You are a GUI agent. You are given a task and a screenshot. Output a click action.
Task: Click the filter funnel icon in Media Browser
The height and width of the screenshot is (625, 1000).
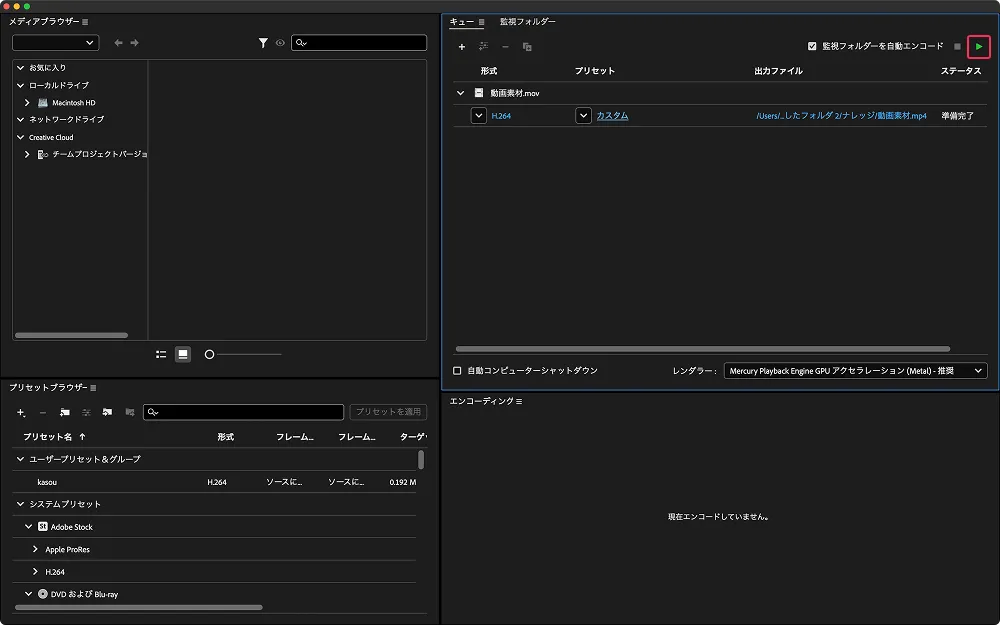coord(263,43)
